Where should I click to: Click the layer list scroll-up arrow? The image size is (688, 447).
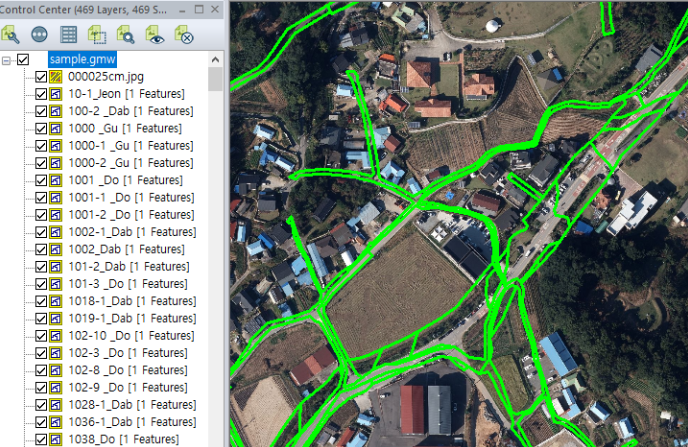tap(215, 60)
